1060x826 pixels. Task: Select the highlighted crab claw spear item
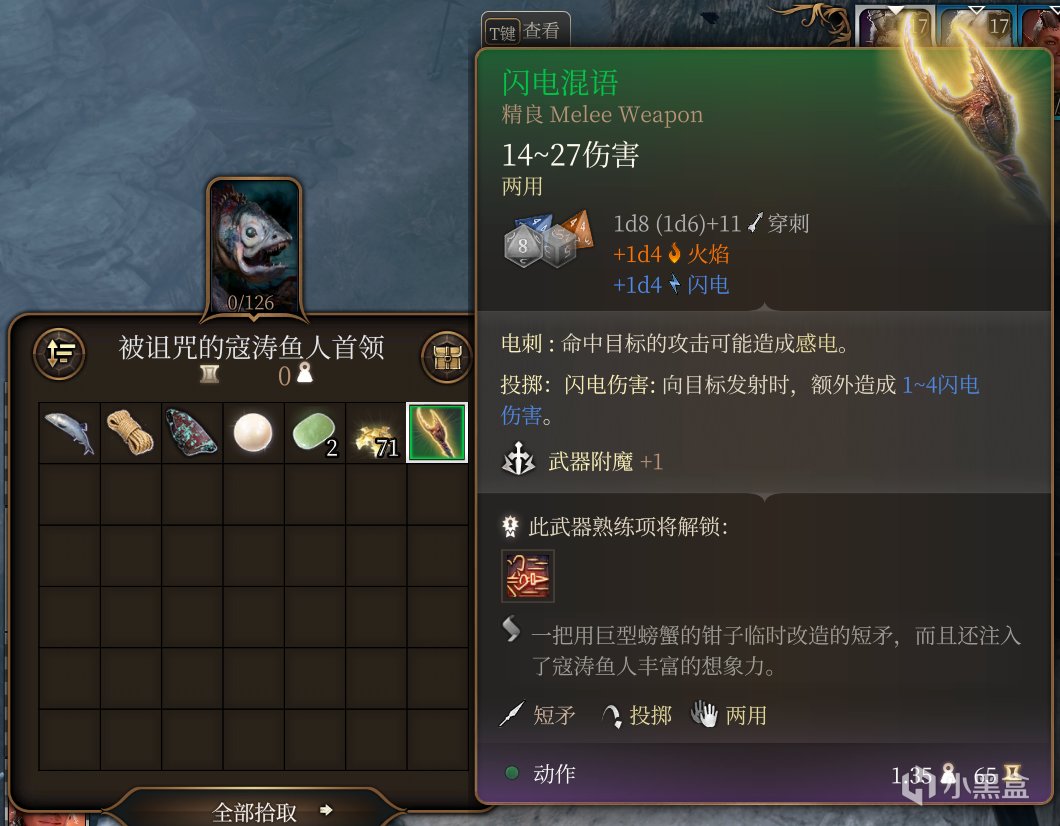coord(437,433)
